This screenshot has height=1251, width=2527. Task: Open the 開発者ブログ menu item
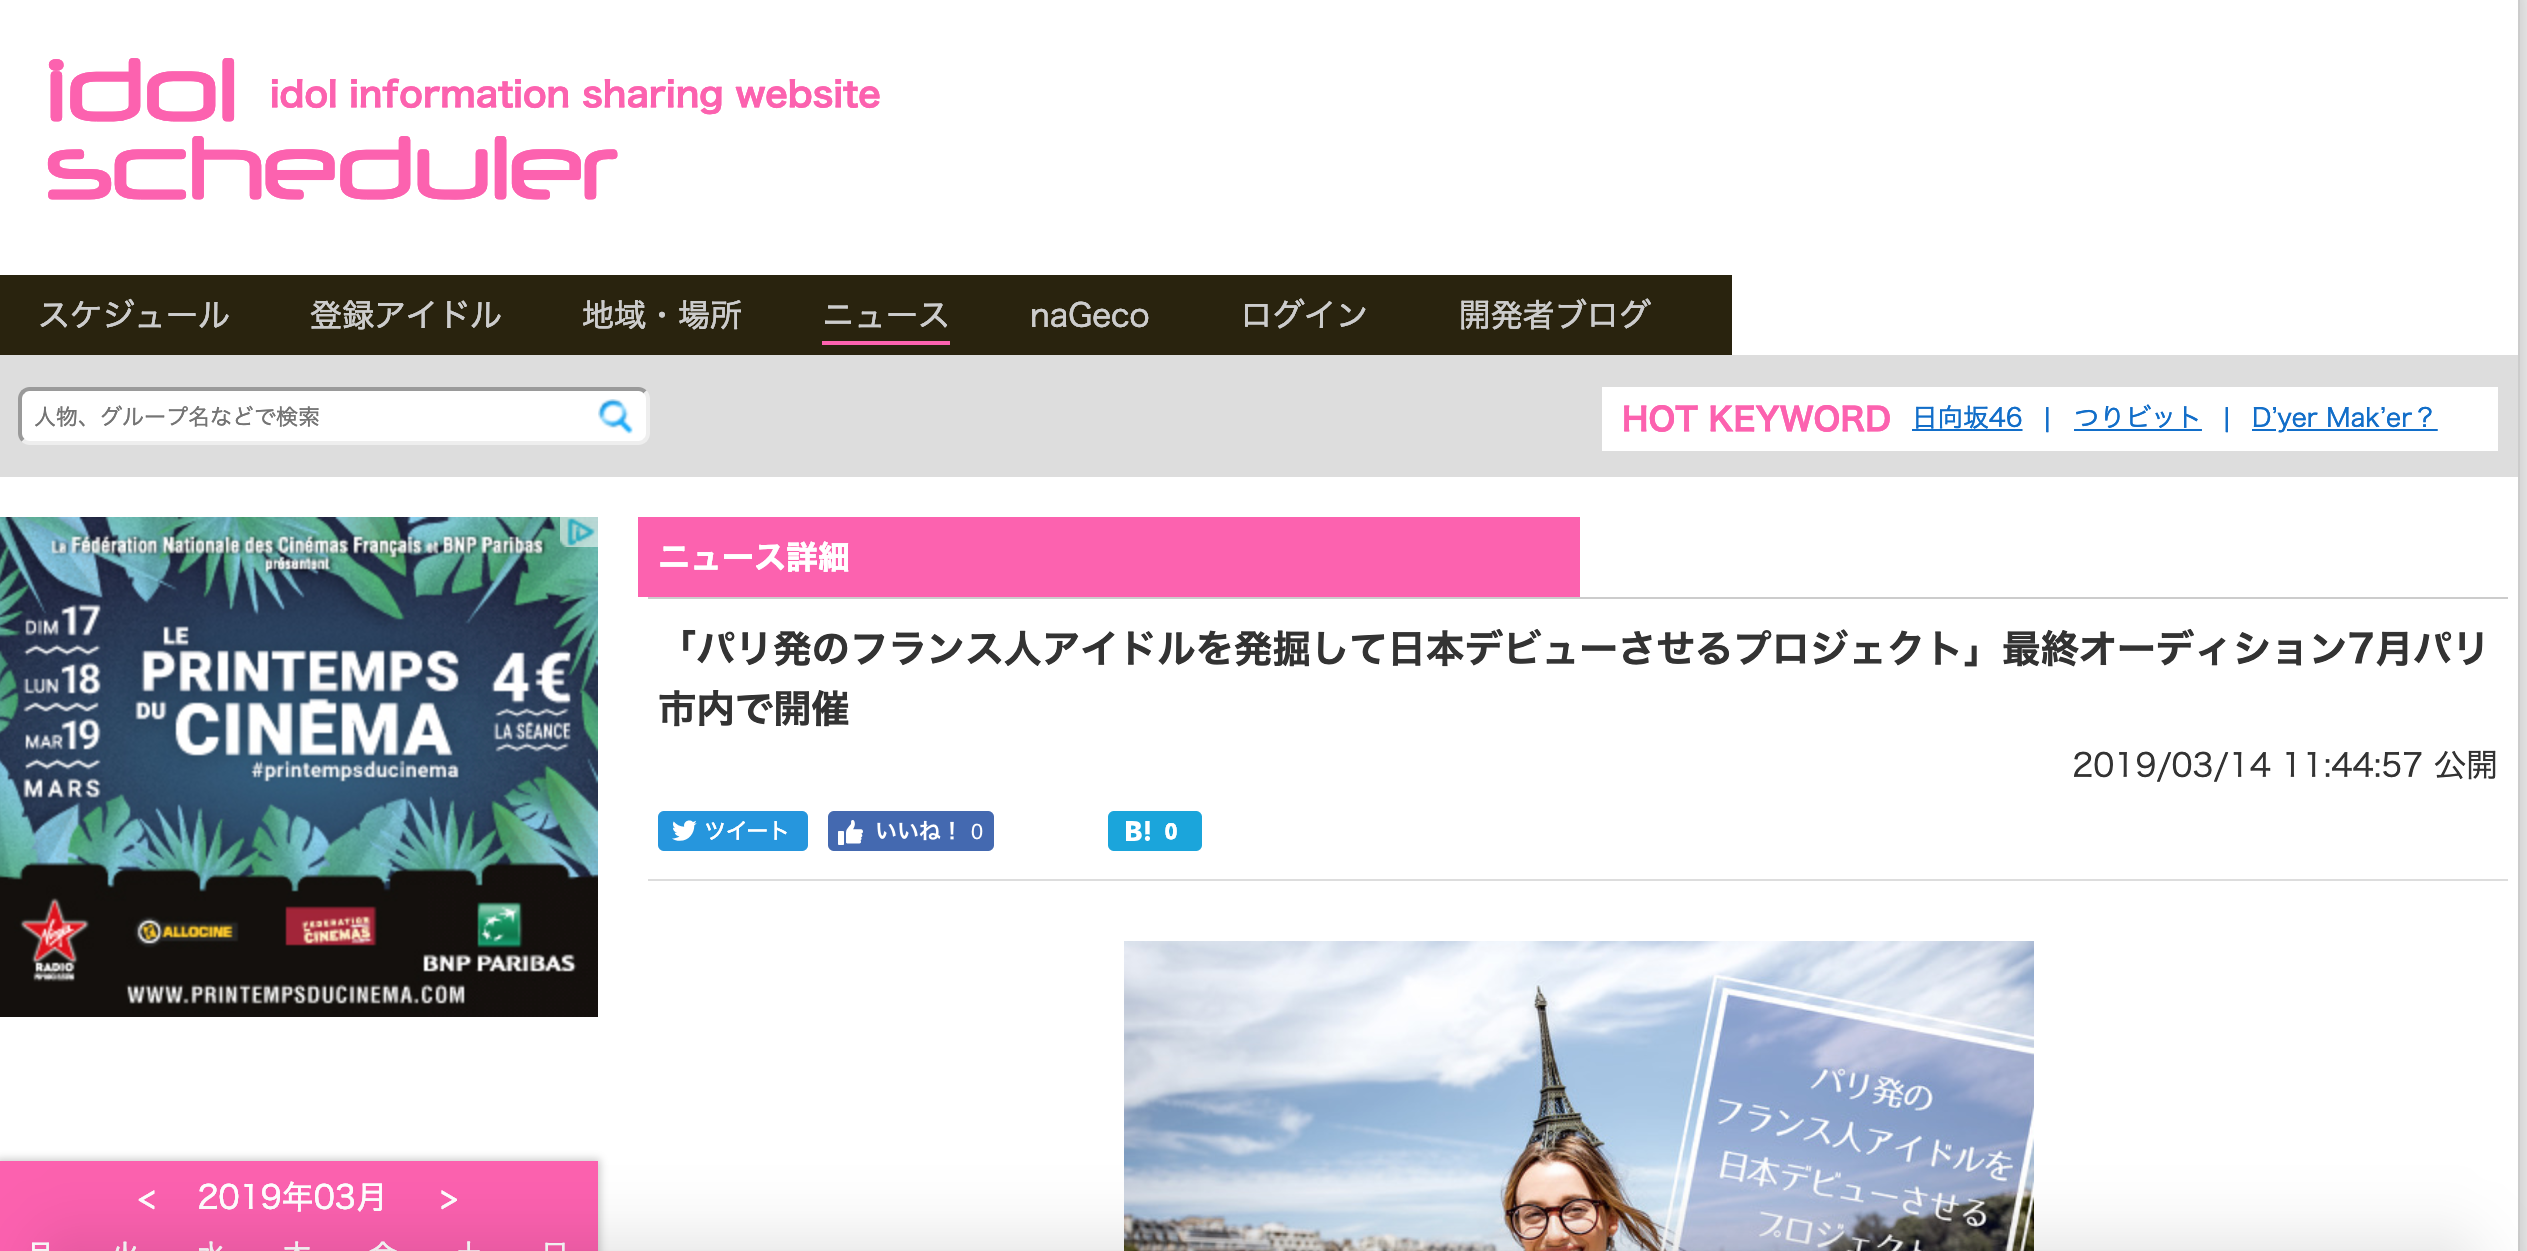(1553, 315)
